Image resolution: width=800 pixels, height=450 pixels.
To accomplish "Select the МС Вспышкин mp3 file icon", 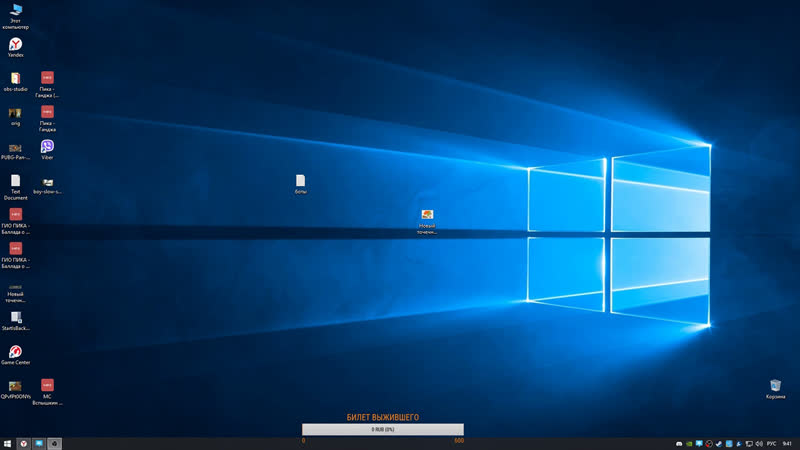I will click(47, 392).
